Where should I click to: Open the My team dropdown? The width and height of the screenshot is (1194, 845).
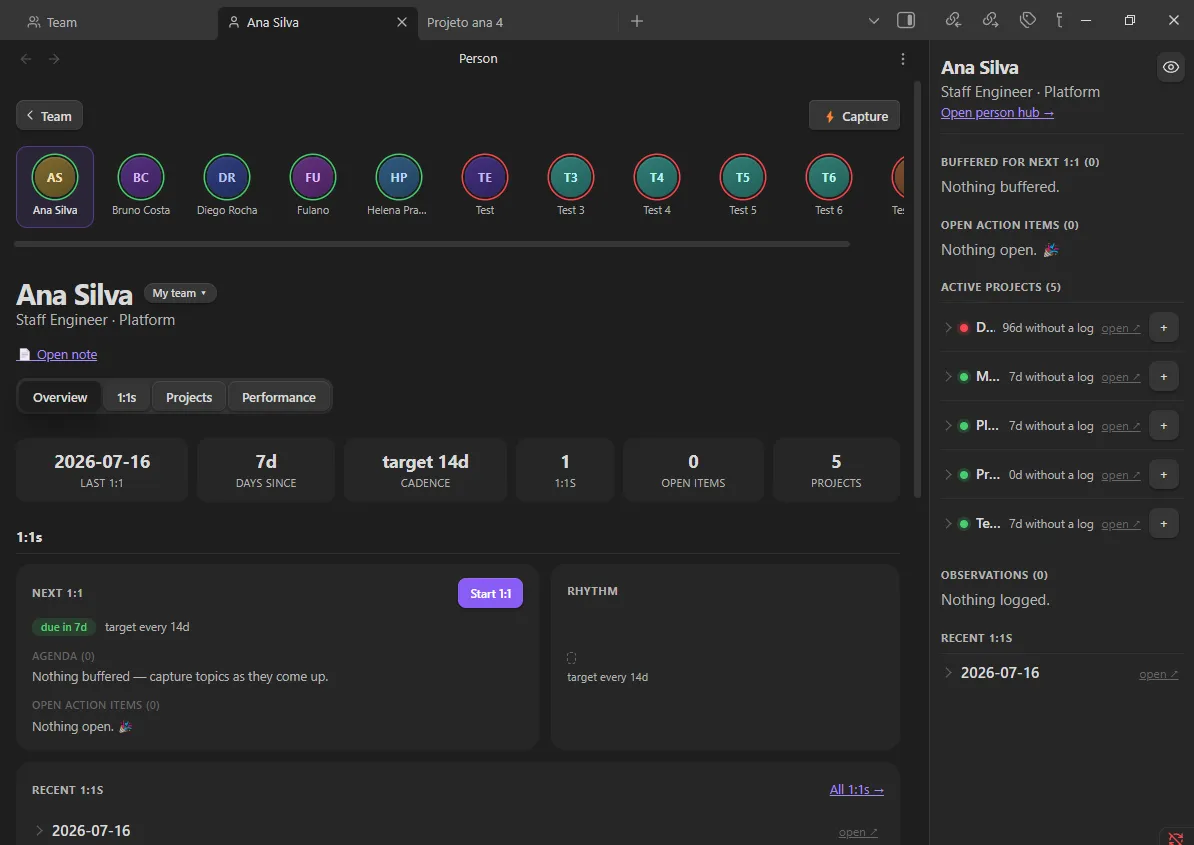pos(180,293)
